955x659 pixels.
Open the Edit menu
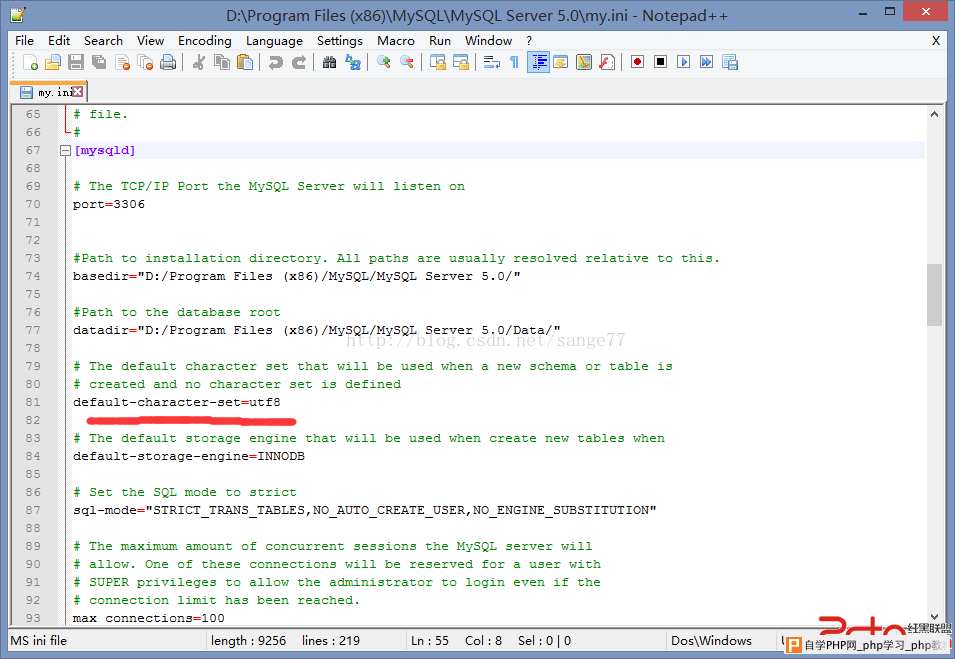point(59,41)
